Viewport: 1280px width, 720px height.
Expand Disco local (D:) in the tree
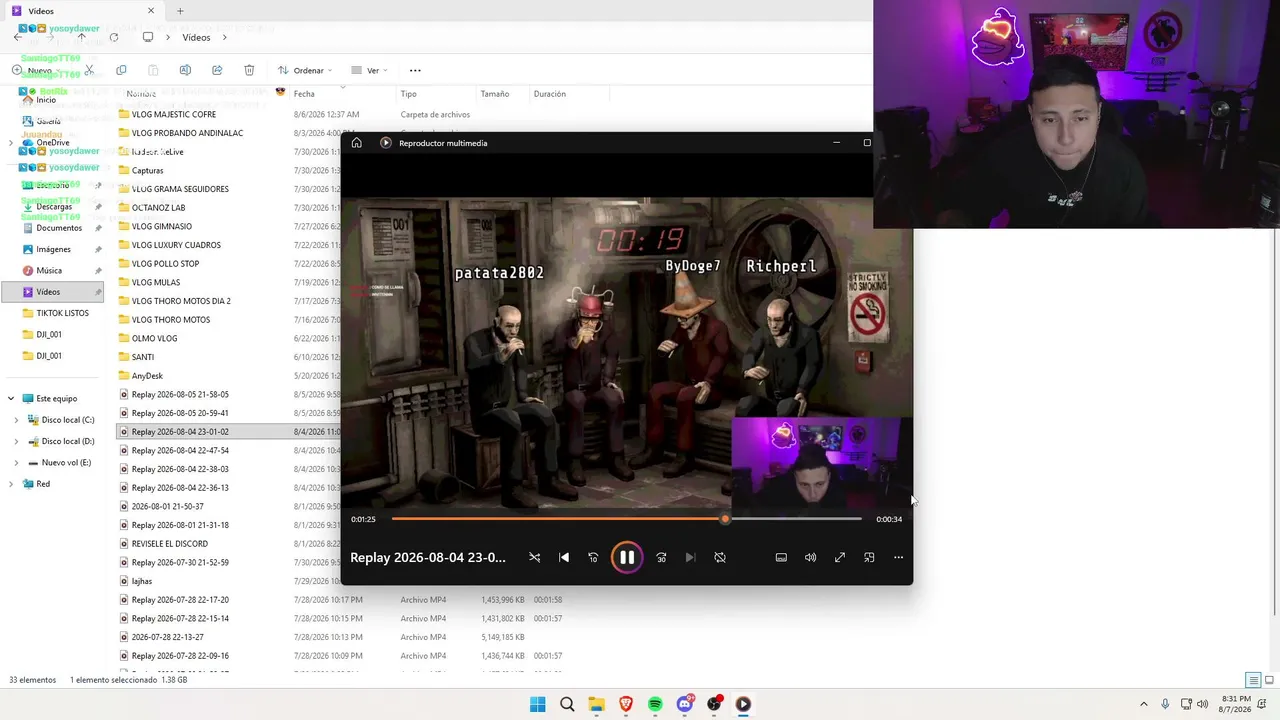16,441
